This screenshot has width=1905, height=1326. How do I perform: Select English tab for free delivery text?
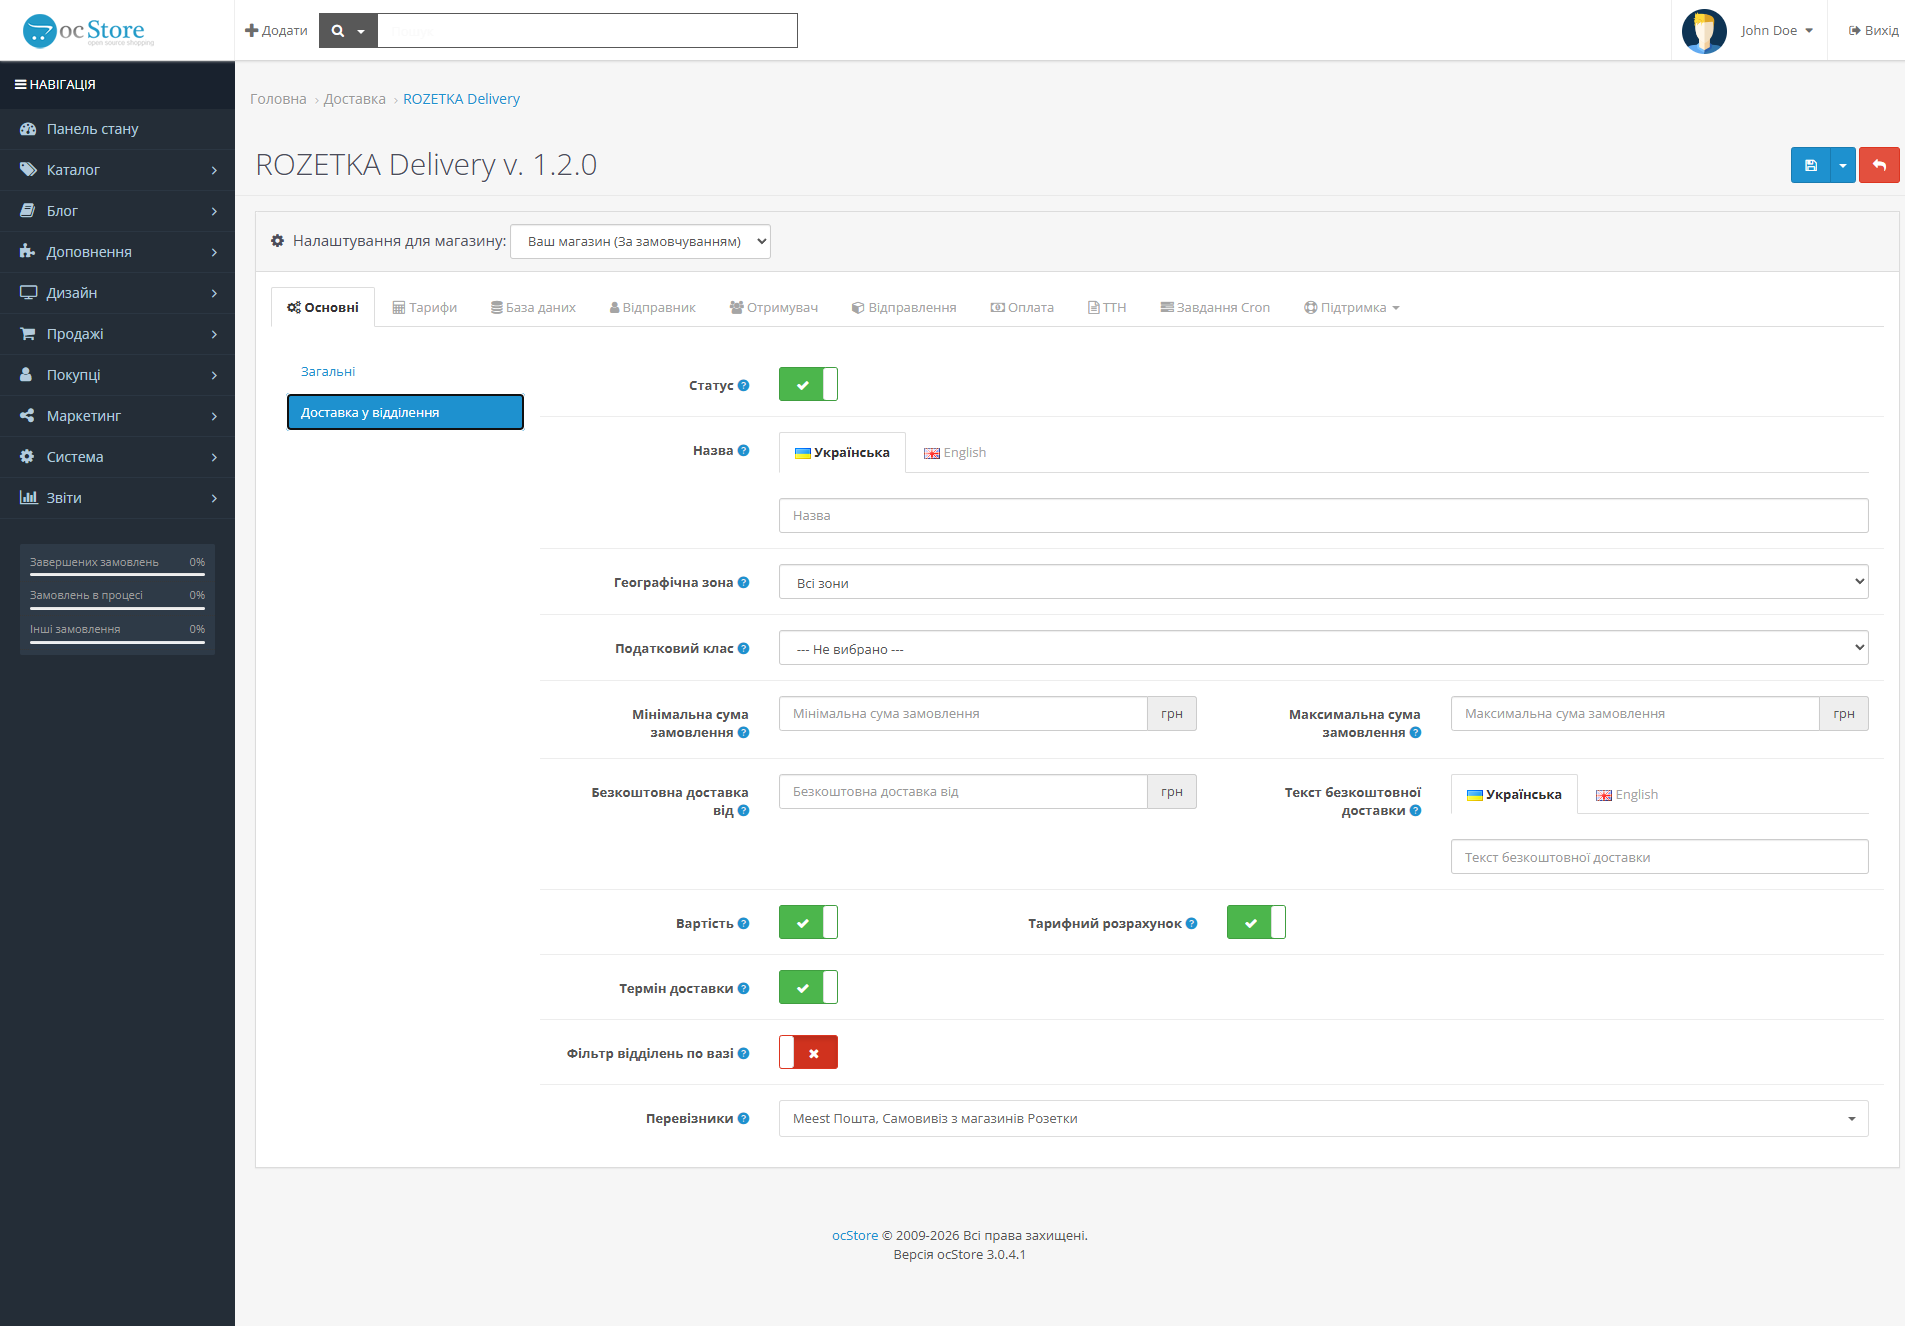click(x=1627, y=794)
